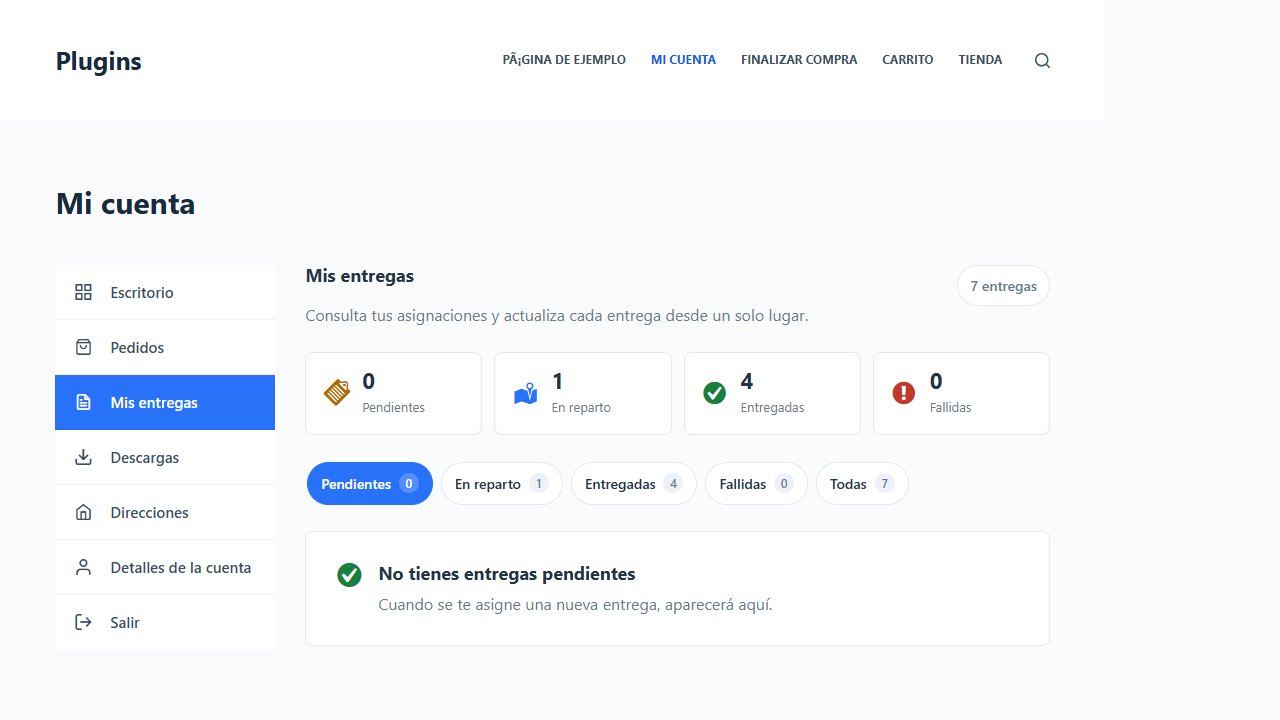Click the 0 Pendientes summary card label
This screenshot has width=1280, height=720.
click(393, 407)
